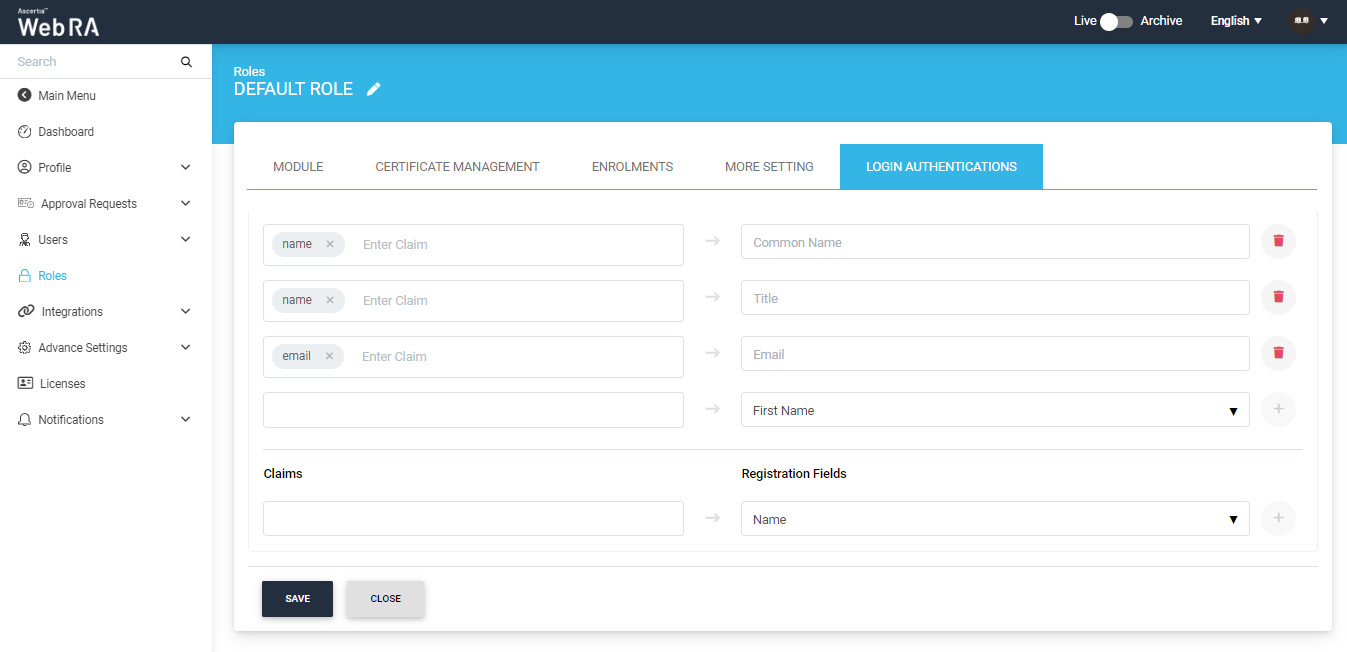The width and height of the screenshot is (1347, 652).
Task: Click the search magnifier icon in sidebar
Action: [x=186, y=62]
